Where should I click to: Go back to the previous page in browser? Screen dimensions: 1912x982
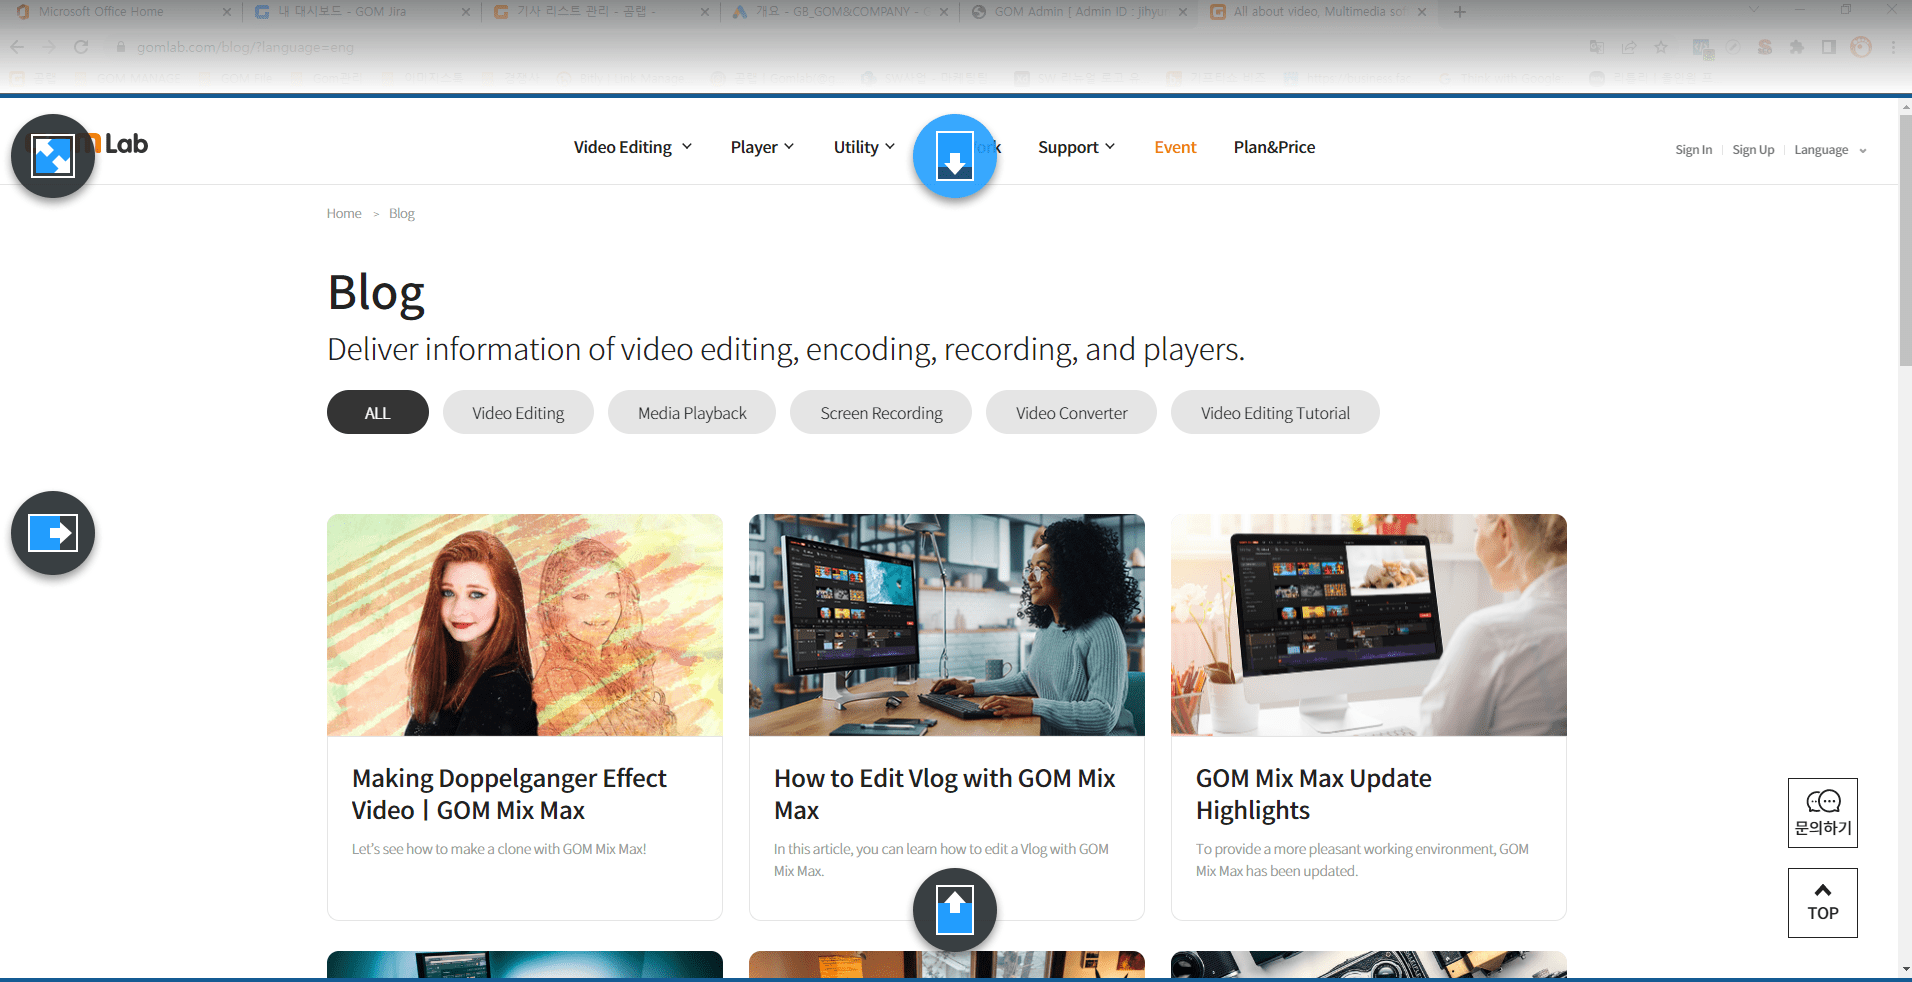17,47
